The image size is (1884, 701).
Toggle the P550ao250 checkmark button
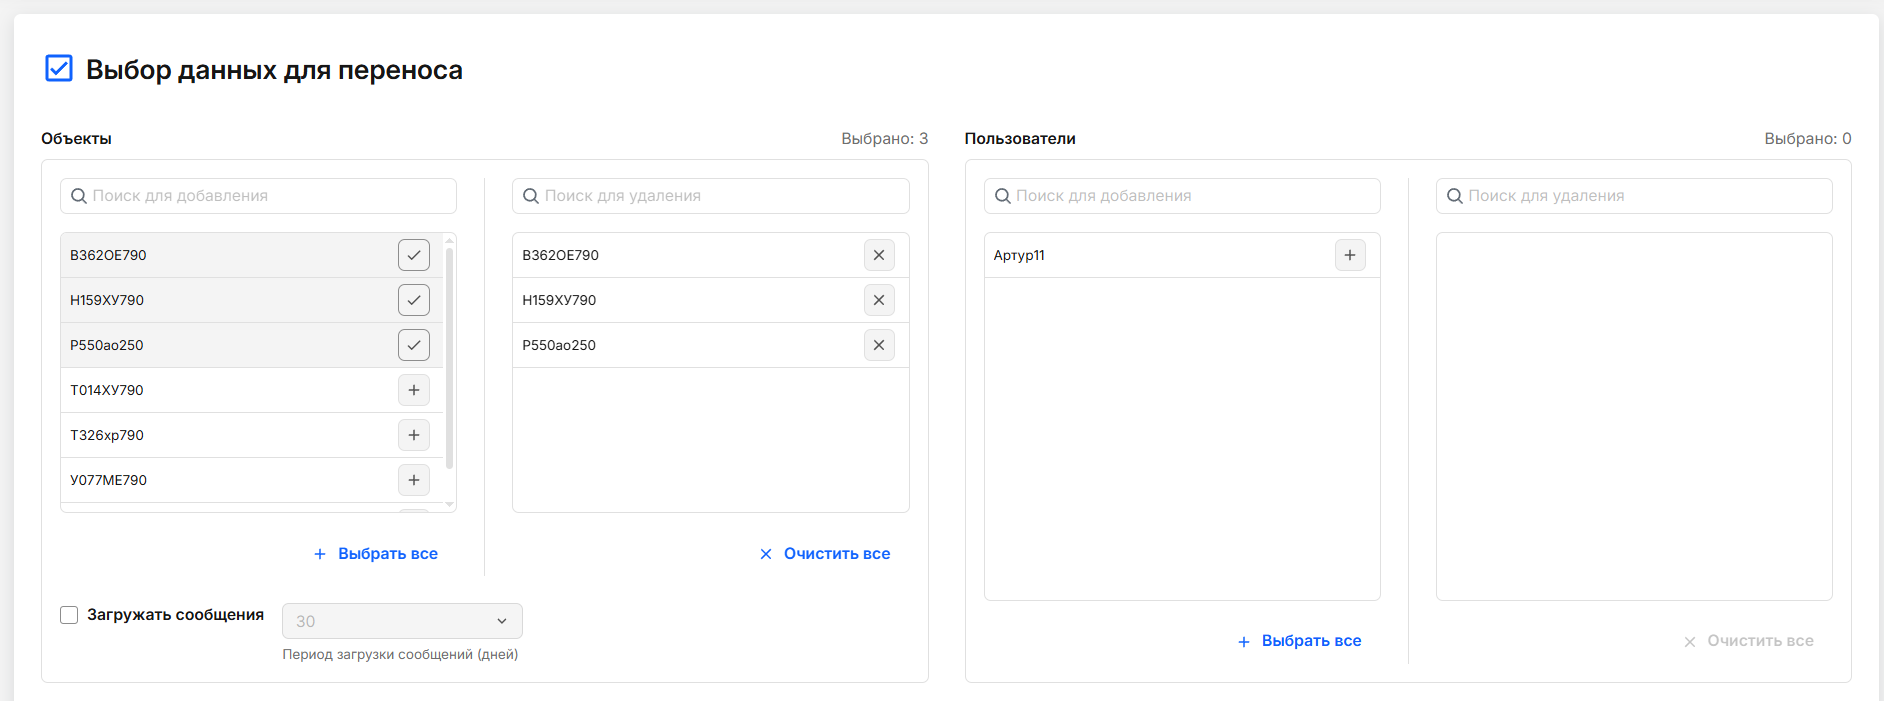tap(413, 345)
